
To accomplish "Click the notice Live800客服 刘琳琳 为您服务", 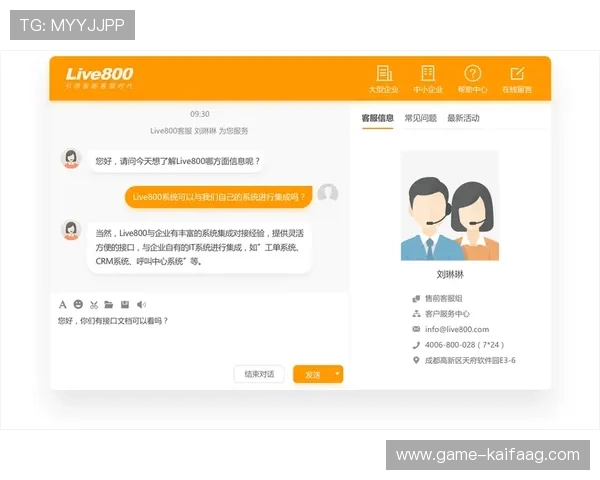I will click(199, 131).
